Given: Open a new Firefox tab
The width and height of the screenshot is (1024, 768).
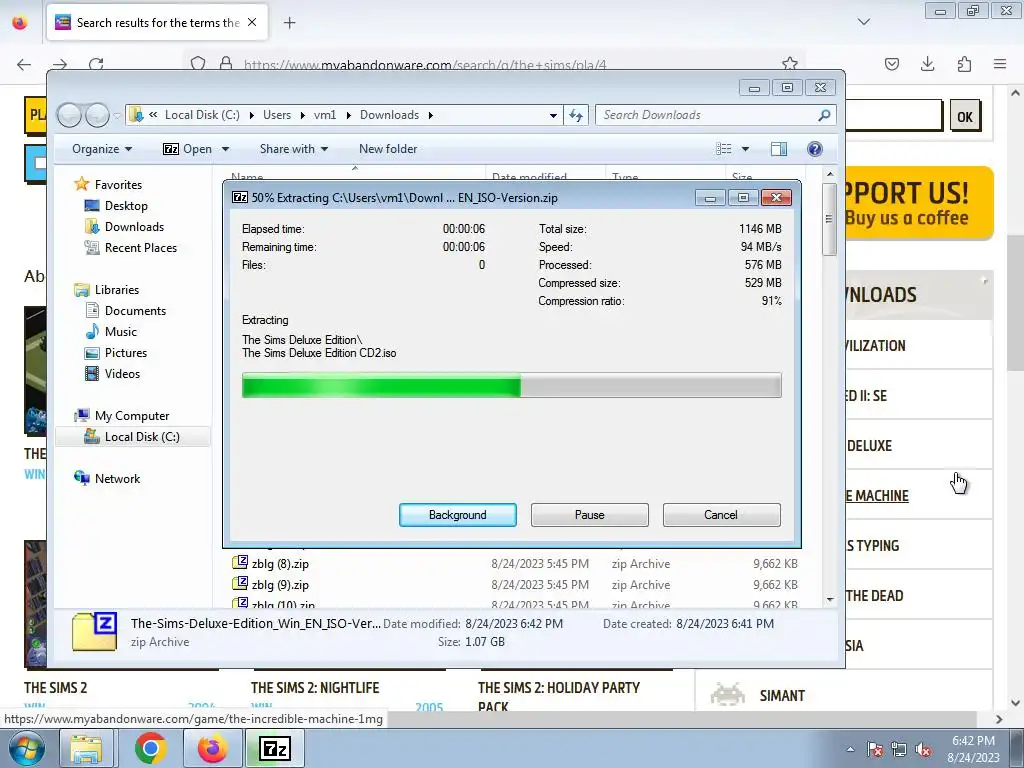Looking at the screenshot, I should tap(289, 23).
